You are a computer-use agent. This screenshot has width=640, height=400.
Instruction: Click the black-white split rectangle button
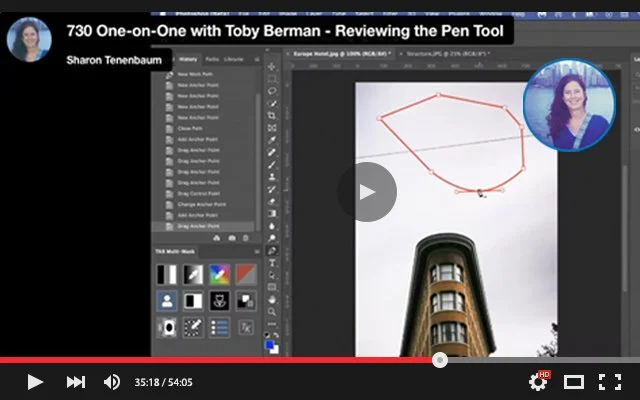[x=193, y=301]
